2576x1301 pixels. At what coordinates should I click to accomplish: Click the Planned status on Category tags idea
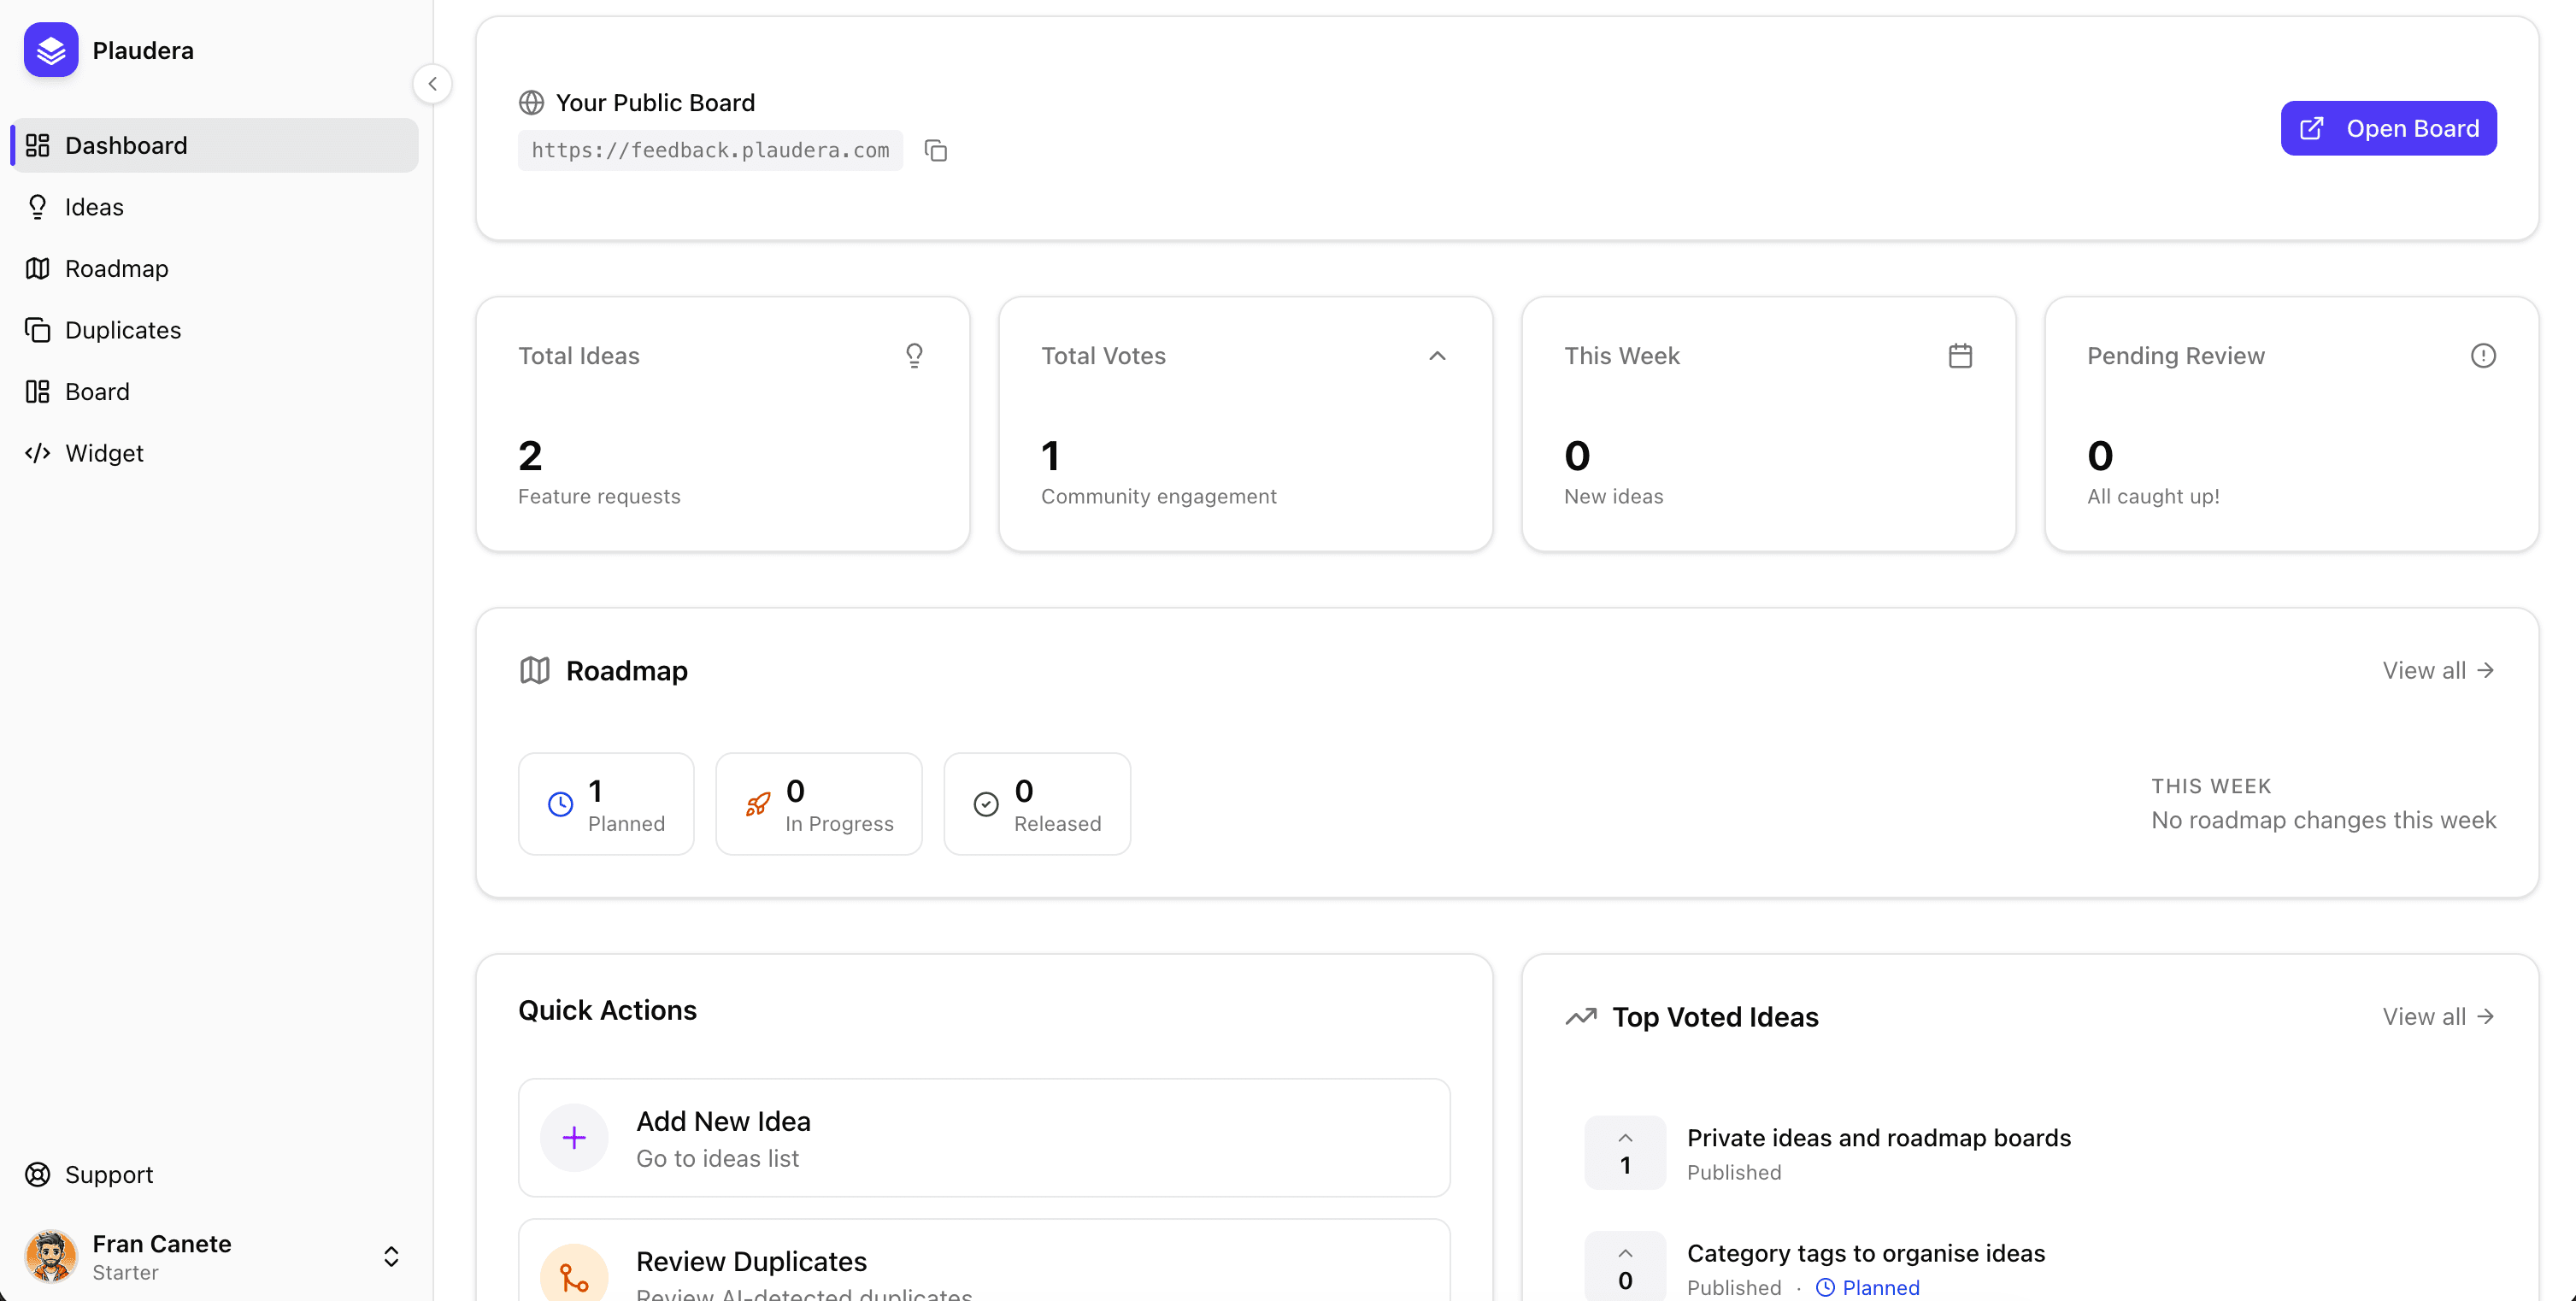coord(1879,1287)
